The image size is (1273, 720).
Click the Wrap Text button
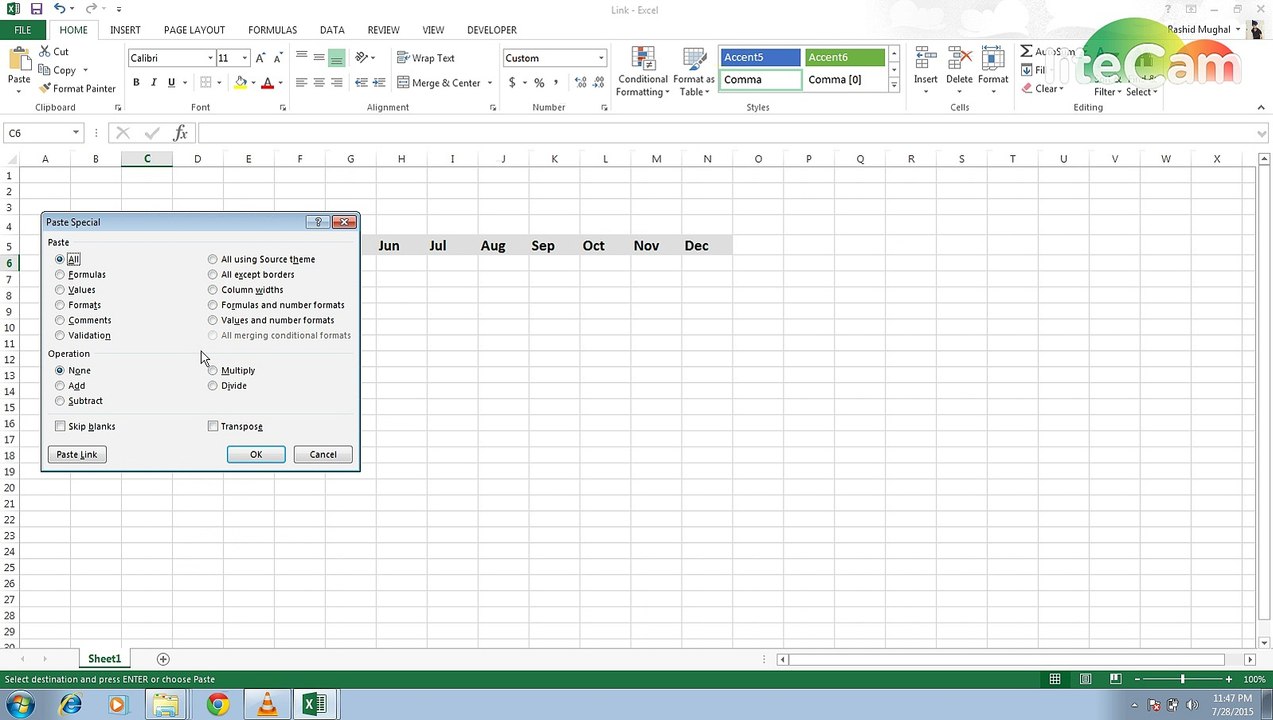click(426, 58)
